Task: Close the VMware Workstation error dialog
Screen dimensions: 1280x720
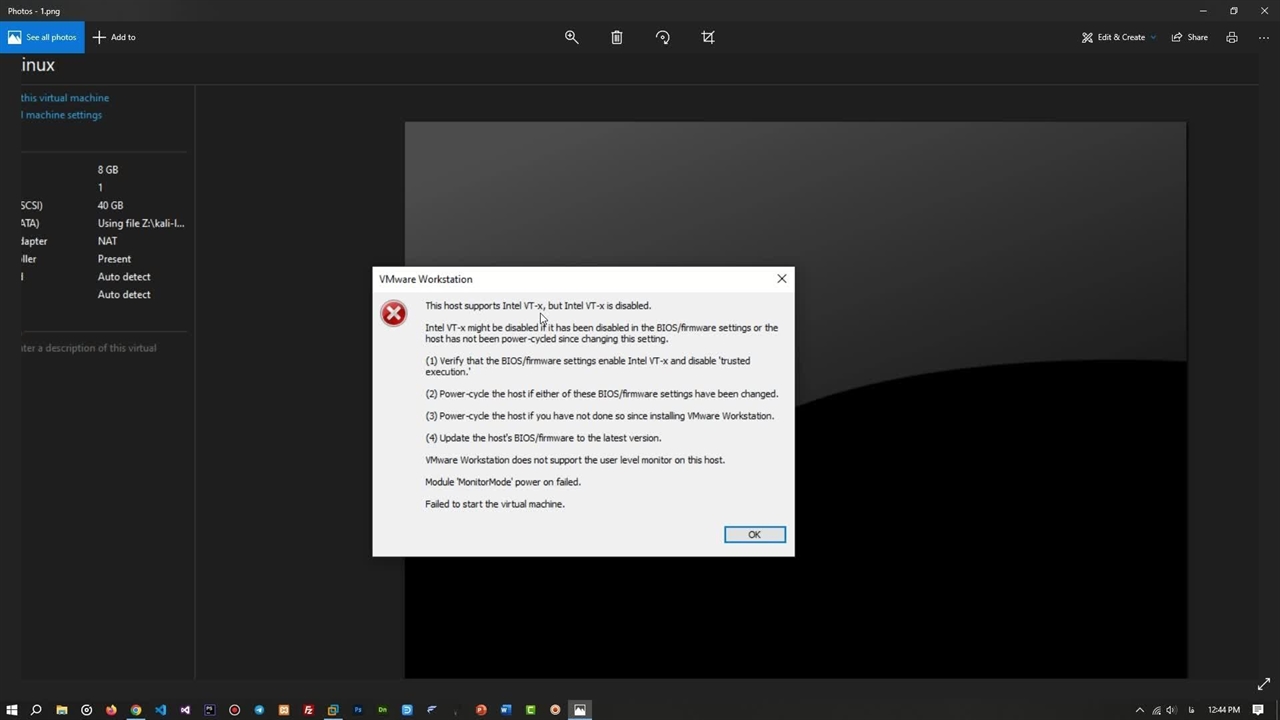Action: [x=782, y=279]
